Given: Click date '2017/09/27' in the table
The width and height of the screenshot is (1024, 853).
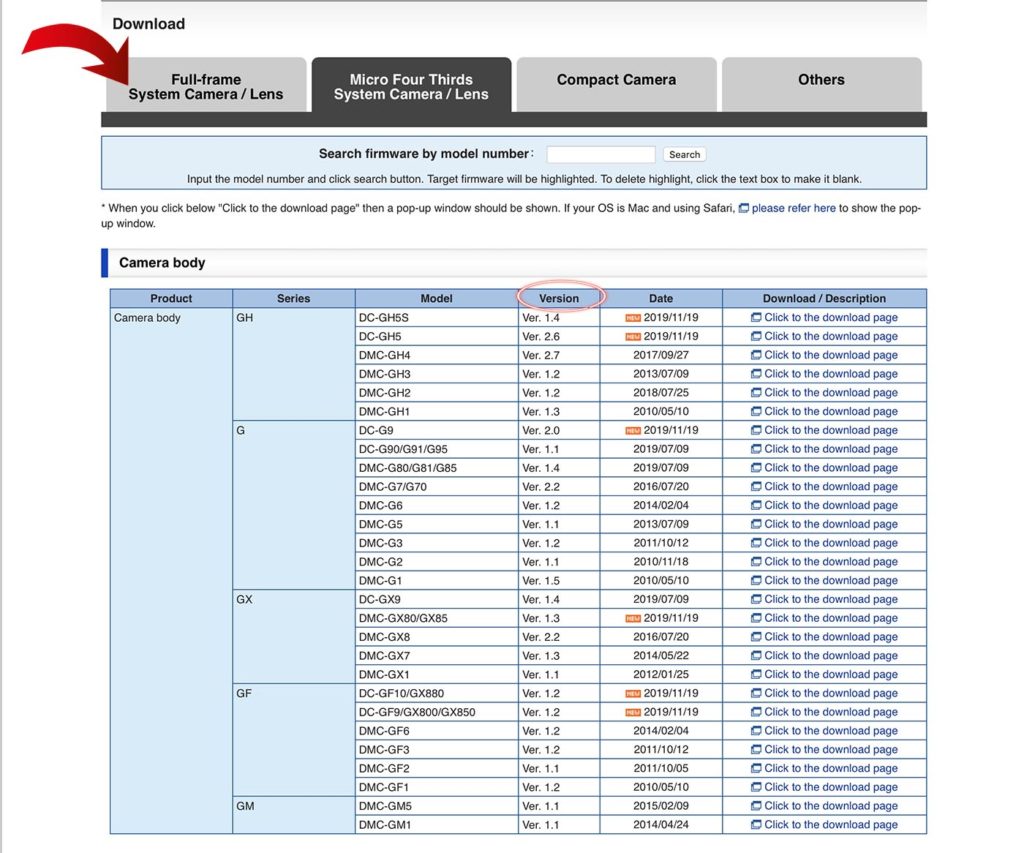Looking at the screenshot, I should click(661, 355).
